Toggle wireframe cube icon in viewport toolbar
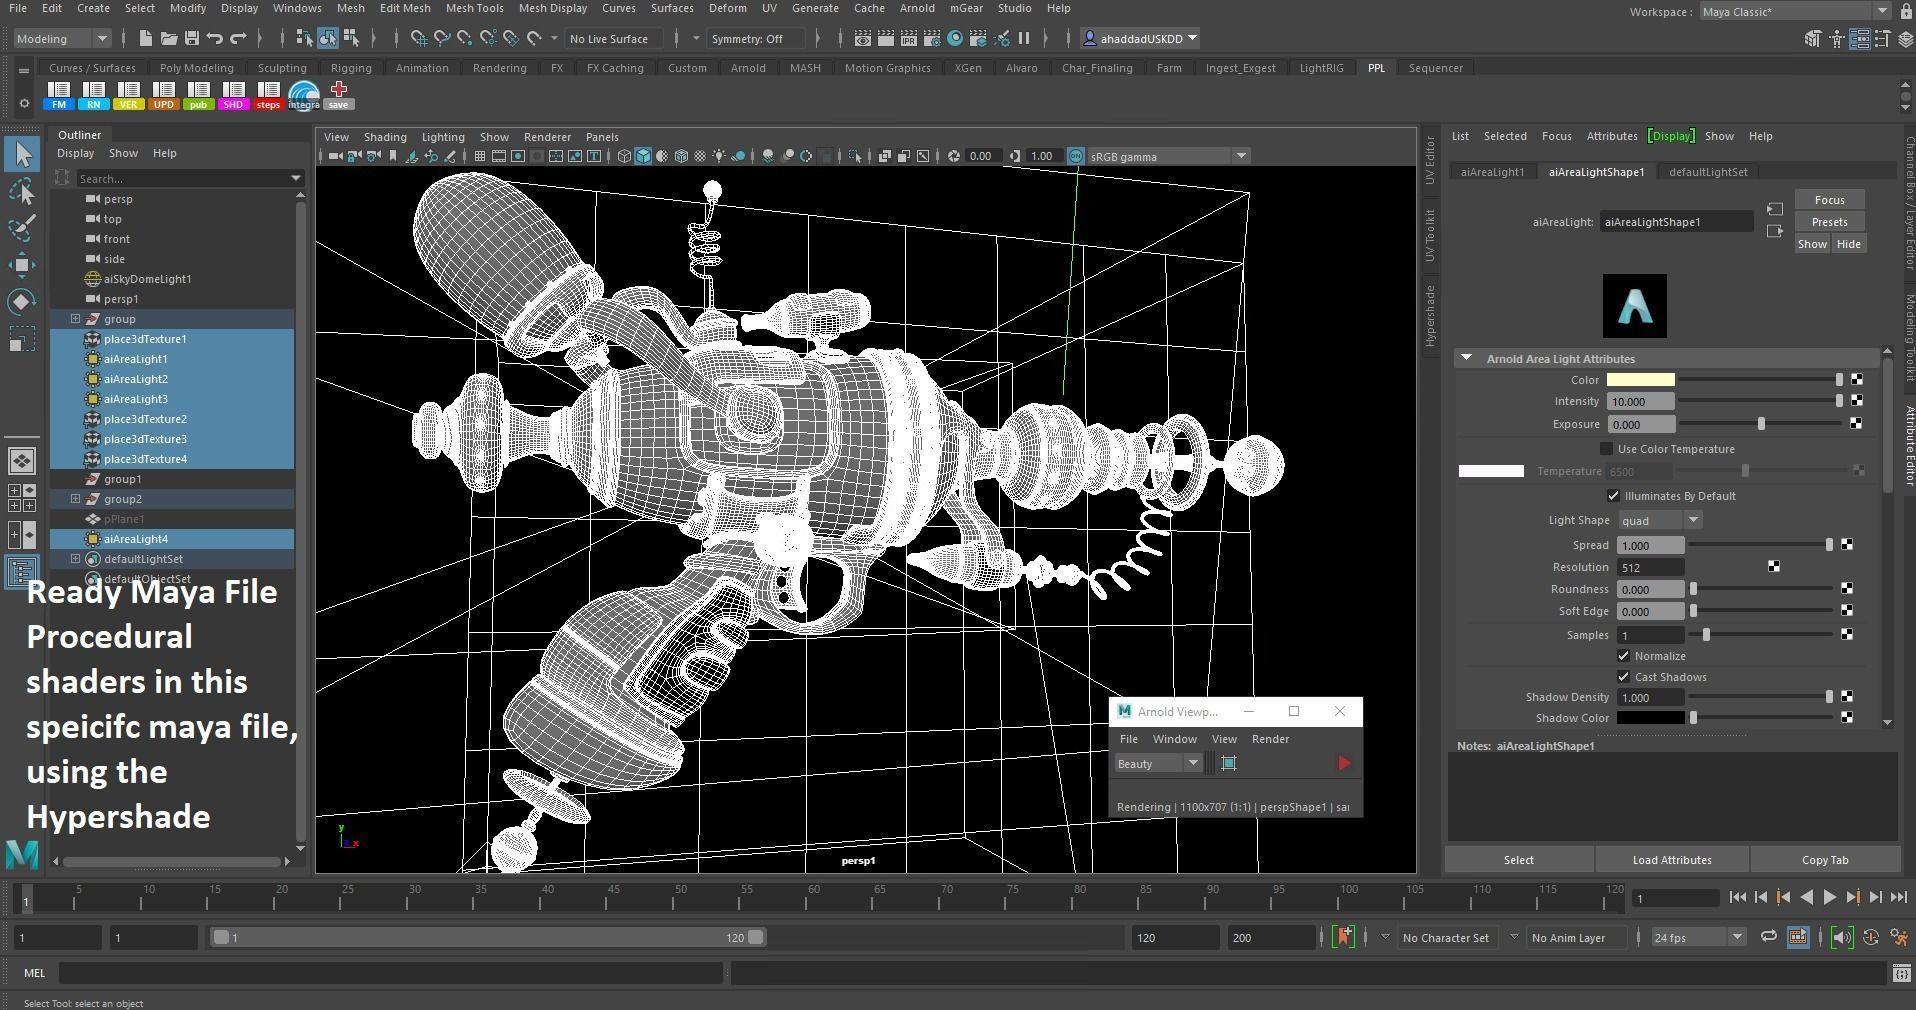The image size is (1916, 1010). [x=624, y=156]
